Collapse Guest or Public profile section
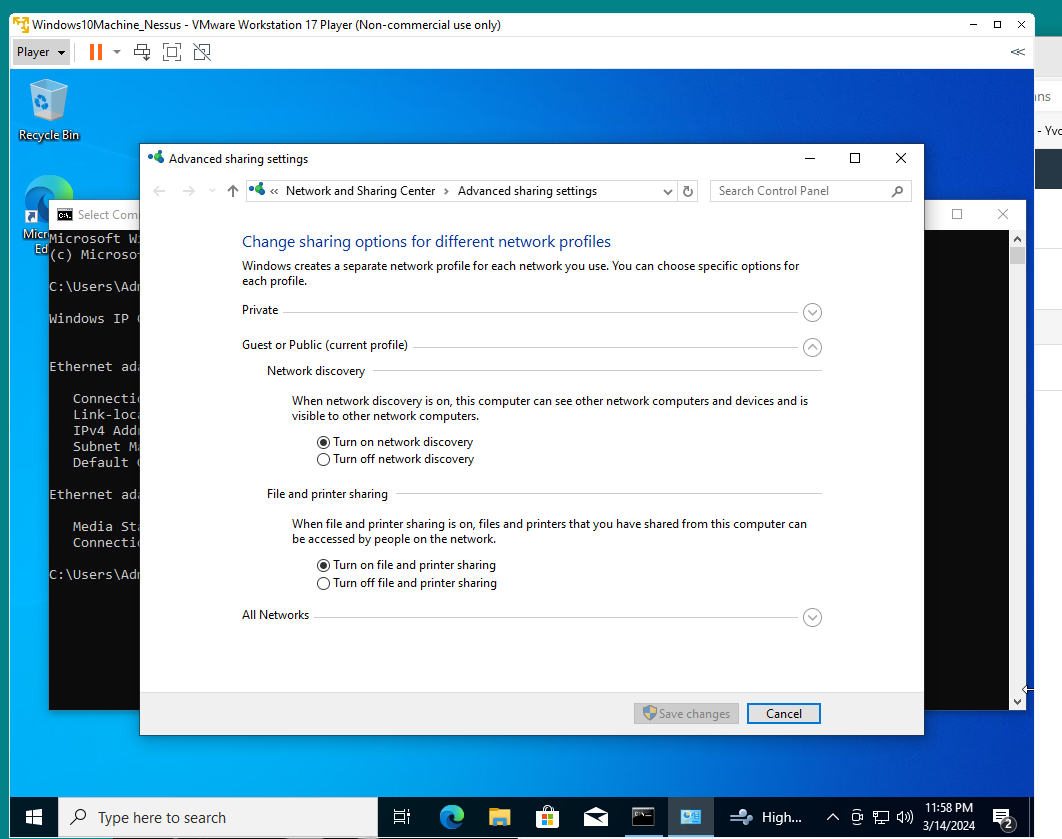This screenshot has height=839, width=1062. (x=812, y=347)
